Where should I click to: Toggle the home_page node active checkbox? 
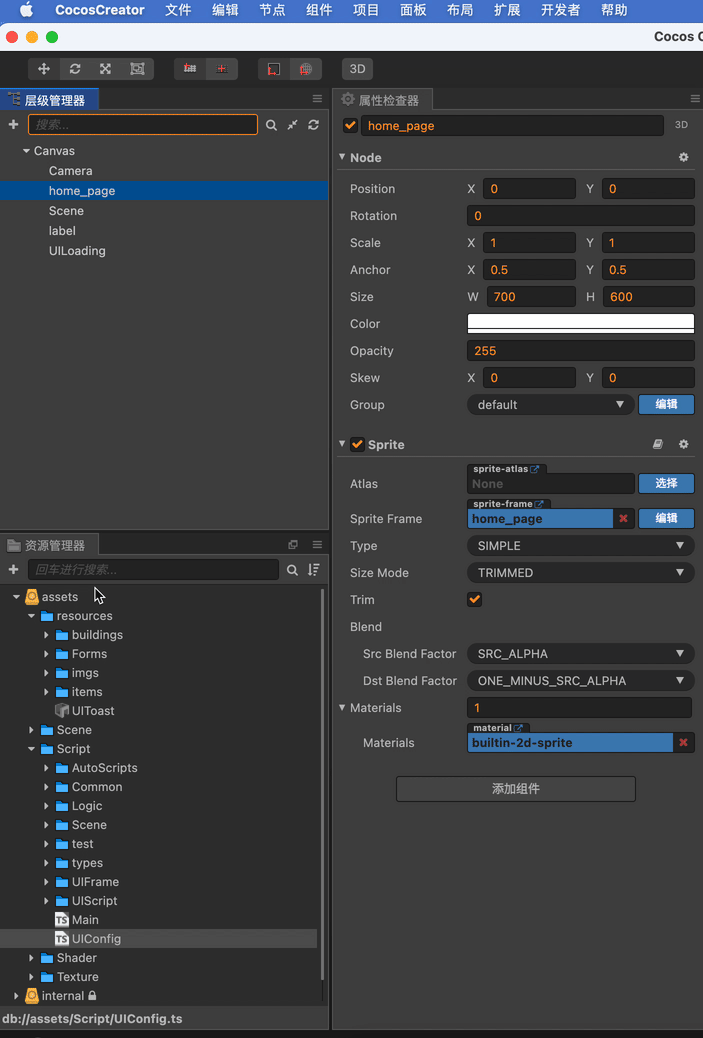(x=350, y=125)
